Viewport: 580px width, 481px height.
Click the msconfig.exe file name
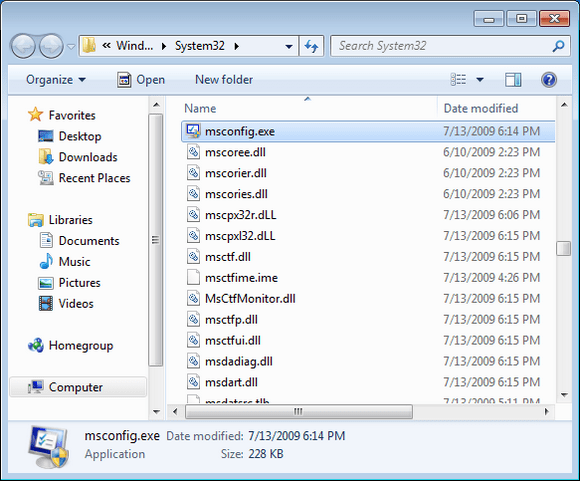(x=240, y=131)
